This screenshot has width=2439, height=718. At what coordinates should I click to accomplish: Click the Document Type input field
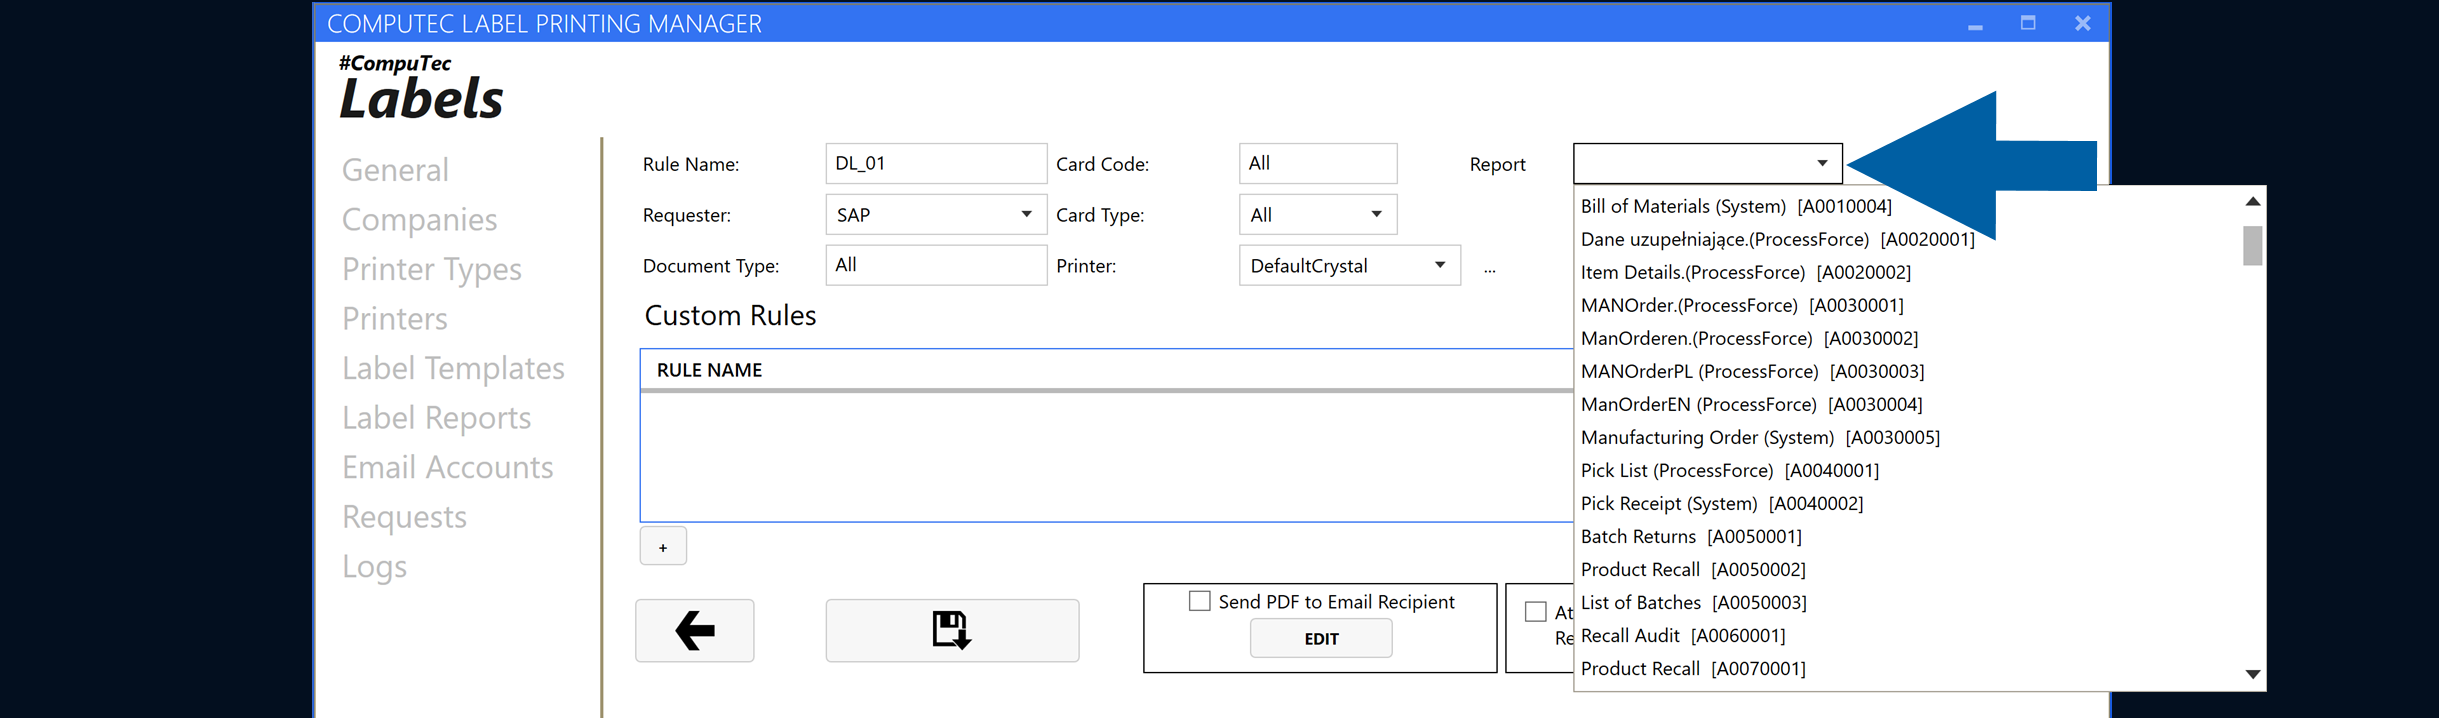[936, 266]
